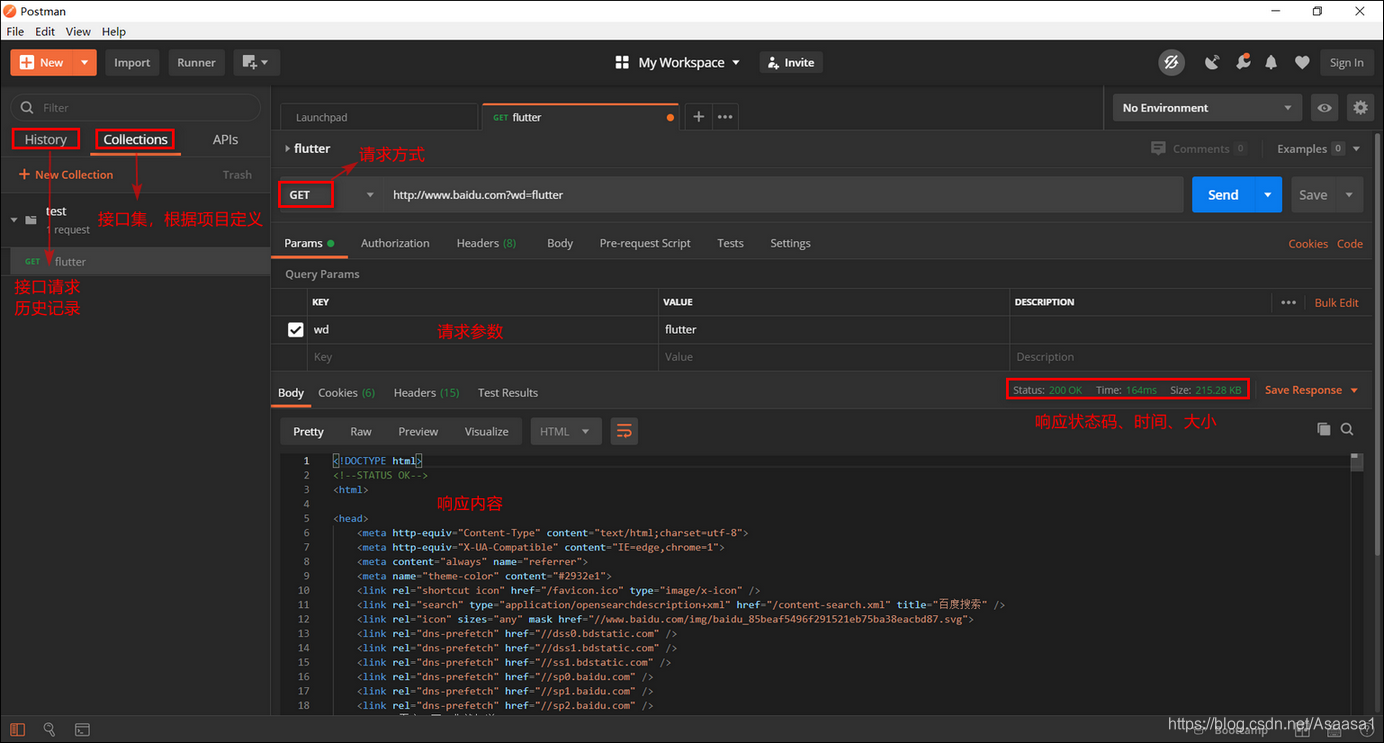The height and width of the screenshot is (743, 1384).
Task: Toggle sidebar visibility in status bar
Action: click(18, 730)
